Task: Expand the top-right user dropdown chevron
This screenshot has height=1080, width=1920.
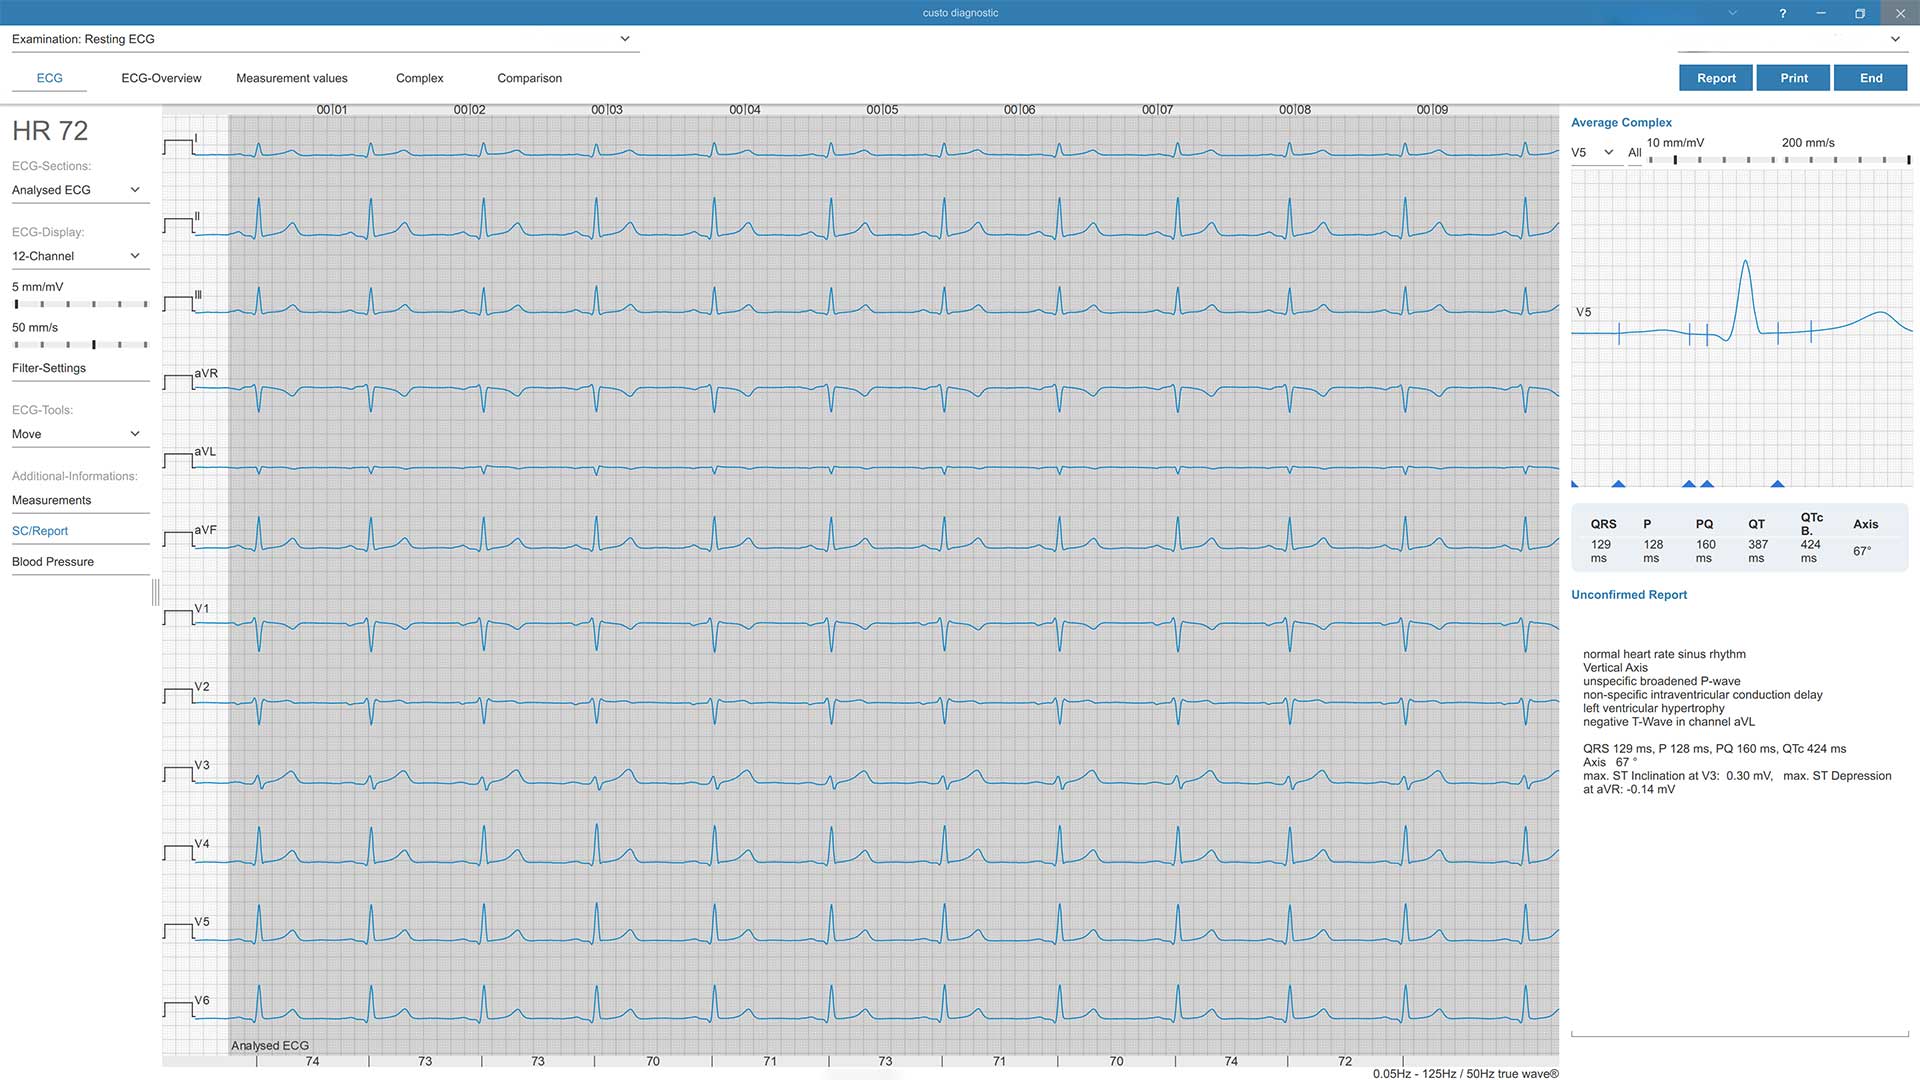Action: point(1895,39)
